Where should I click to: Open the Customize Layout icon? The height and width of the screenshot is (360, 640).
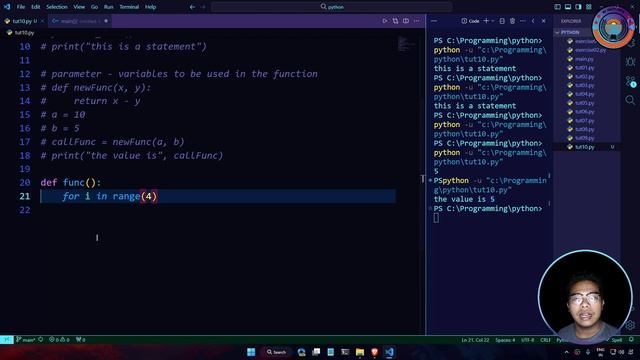(589, 7)
